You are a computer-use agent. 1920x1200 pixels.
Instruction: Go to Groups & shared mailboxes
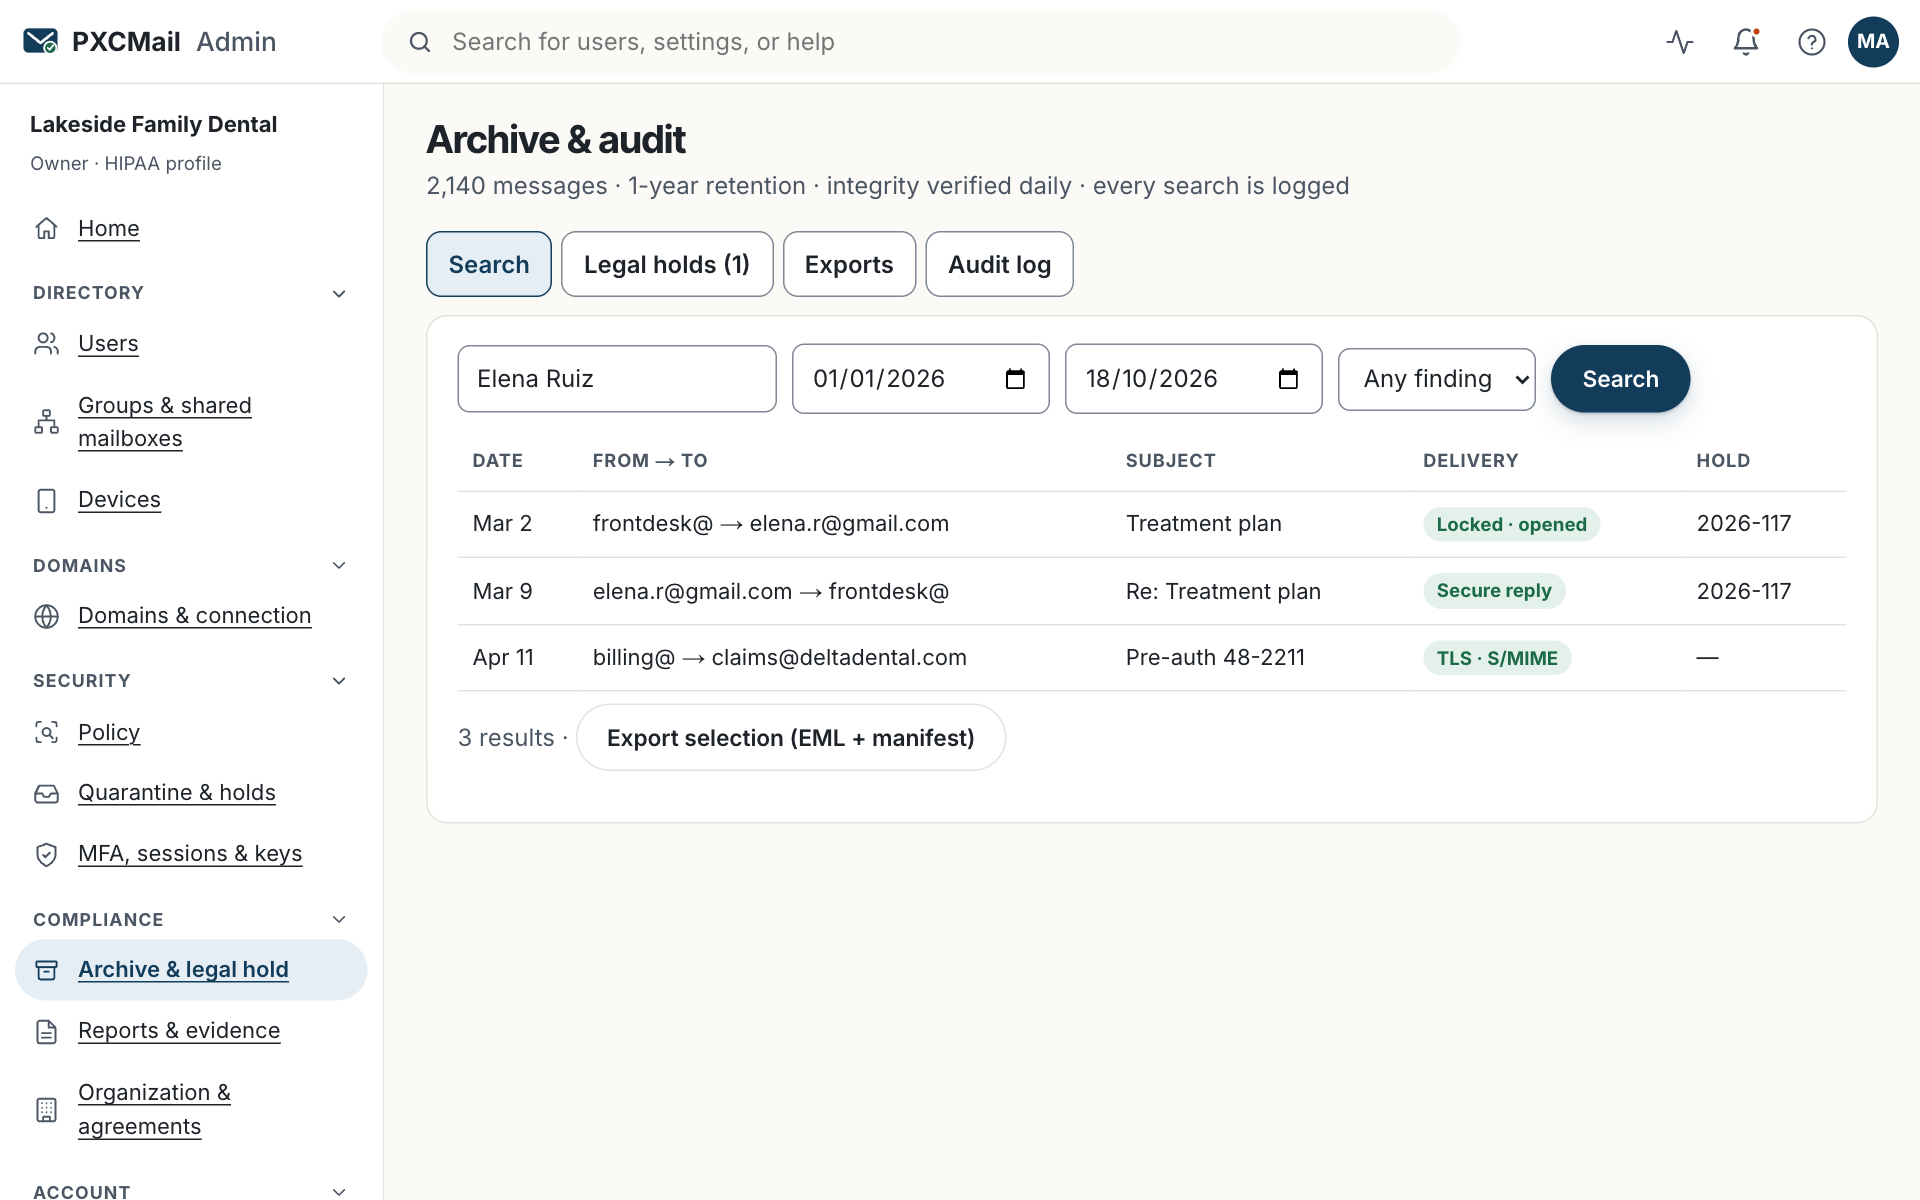tap(165, 422)
